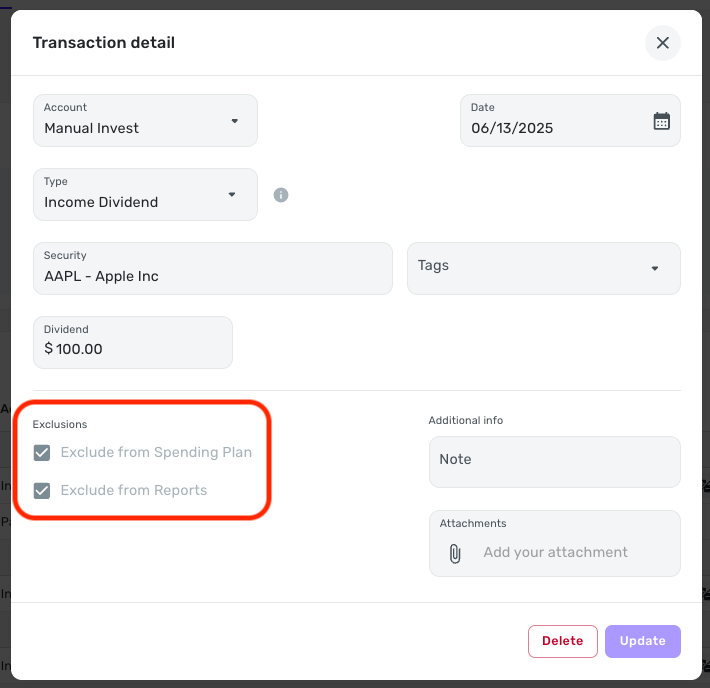Click the Add your attachment text
710x688 pixels.
pyautogui.click(x=555, y=552)
